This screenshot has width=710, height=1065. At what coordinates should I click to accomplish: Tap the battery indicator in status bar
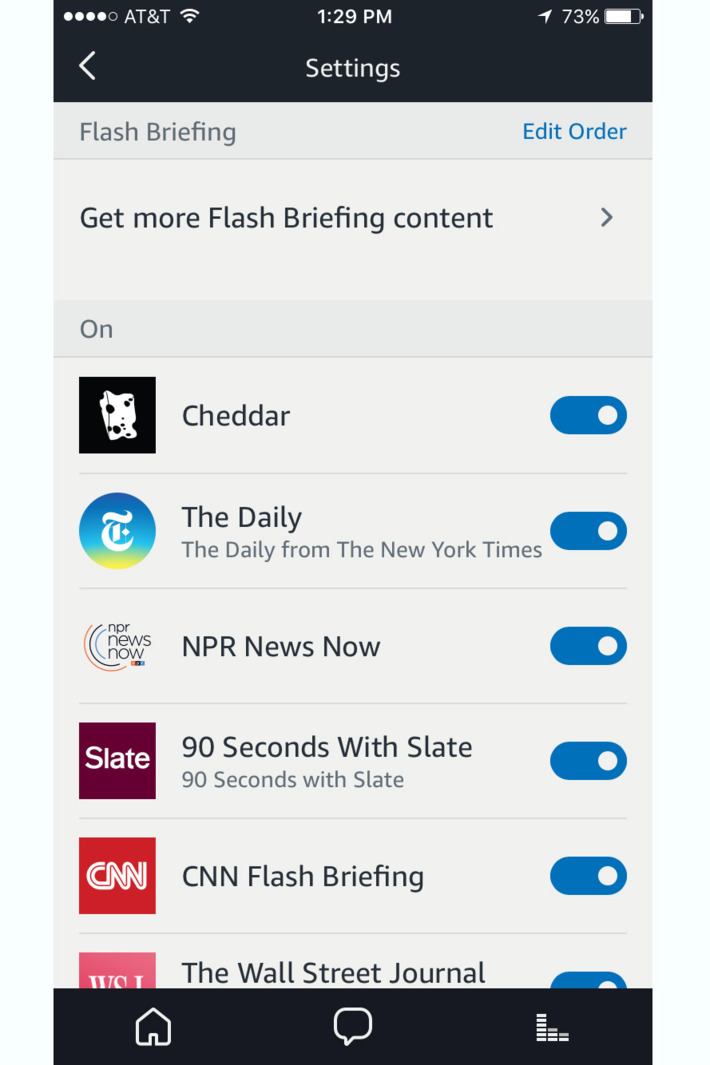click(x=624, y=16)
